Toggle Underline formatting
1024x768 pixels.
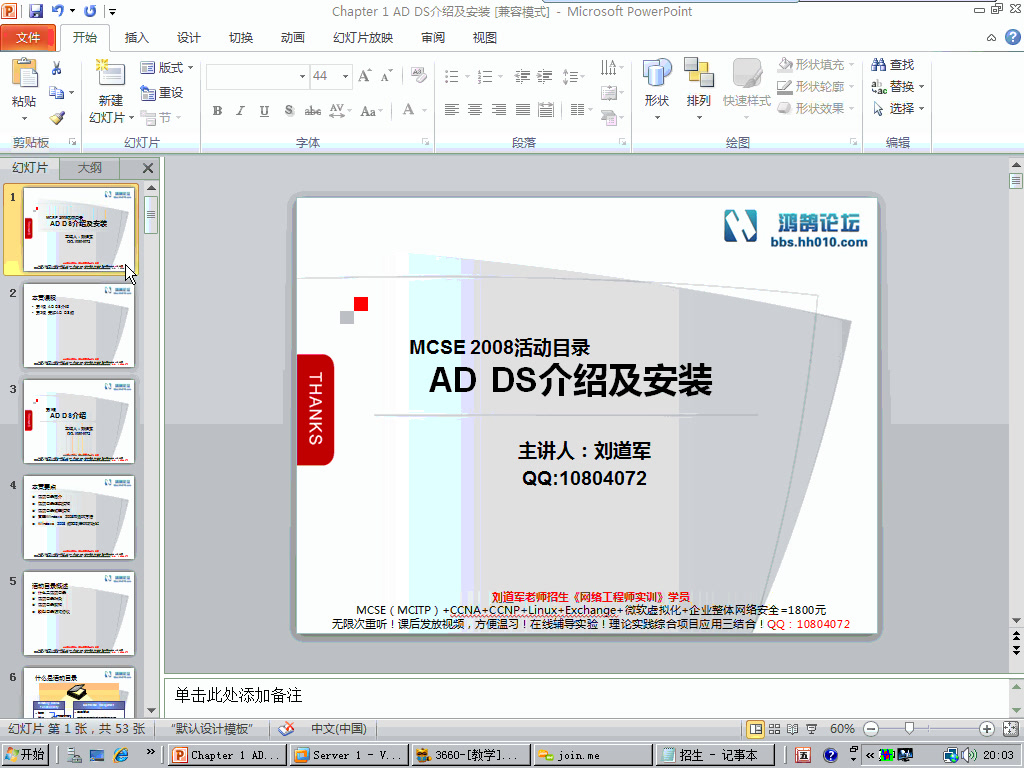click(x=264, y=111)
